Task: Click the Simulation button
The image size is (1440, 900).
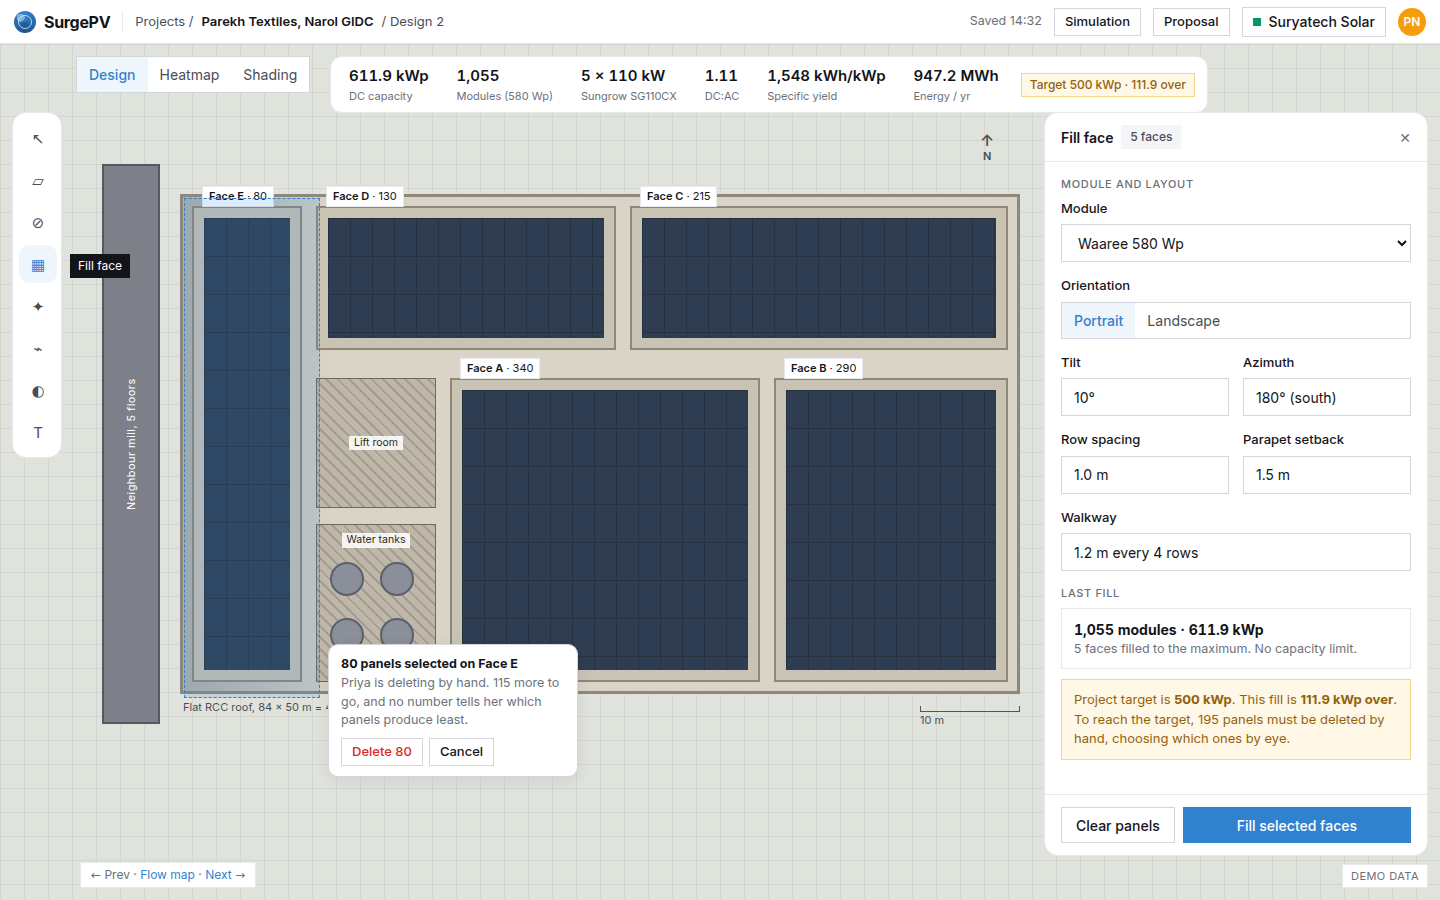Action: click(1097, 22)
